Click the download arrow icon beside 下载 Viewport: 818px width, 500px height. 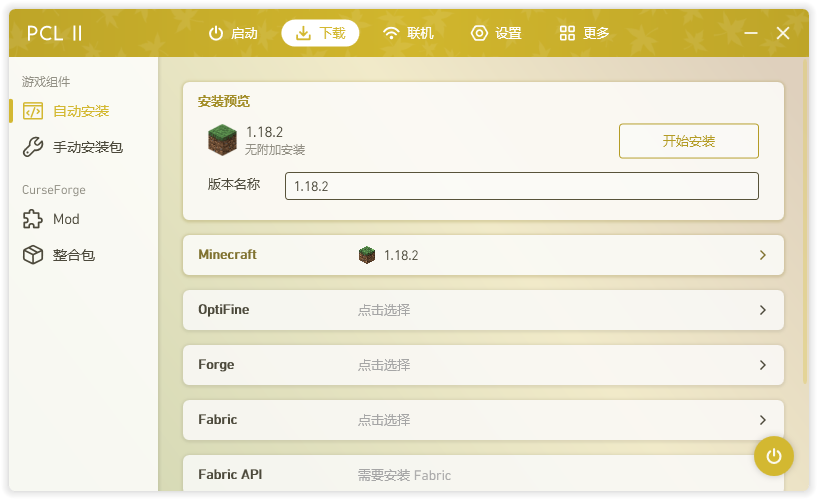click(x=303, y=33)
